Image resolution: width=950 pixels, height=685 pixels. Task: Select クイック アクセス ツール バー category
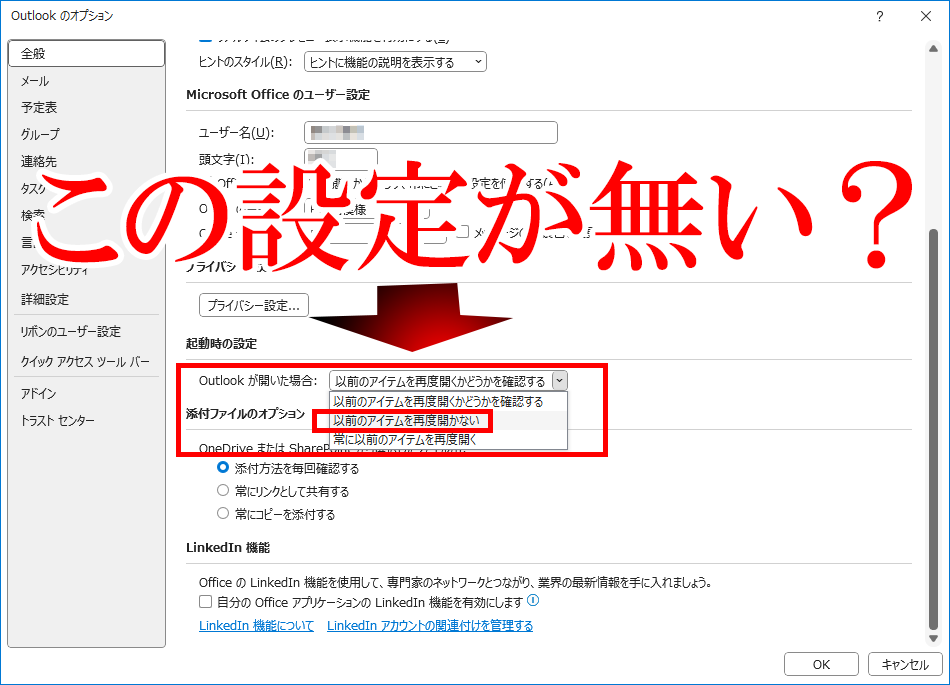click(x=87, y=362)
